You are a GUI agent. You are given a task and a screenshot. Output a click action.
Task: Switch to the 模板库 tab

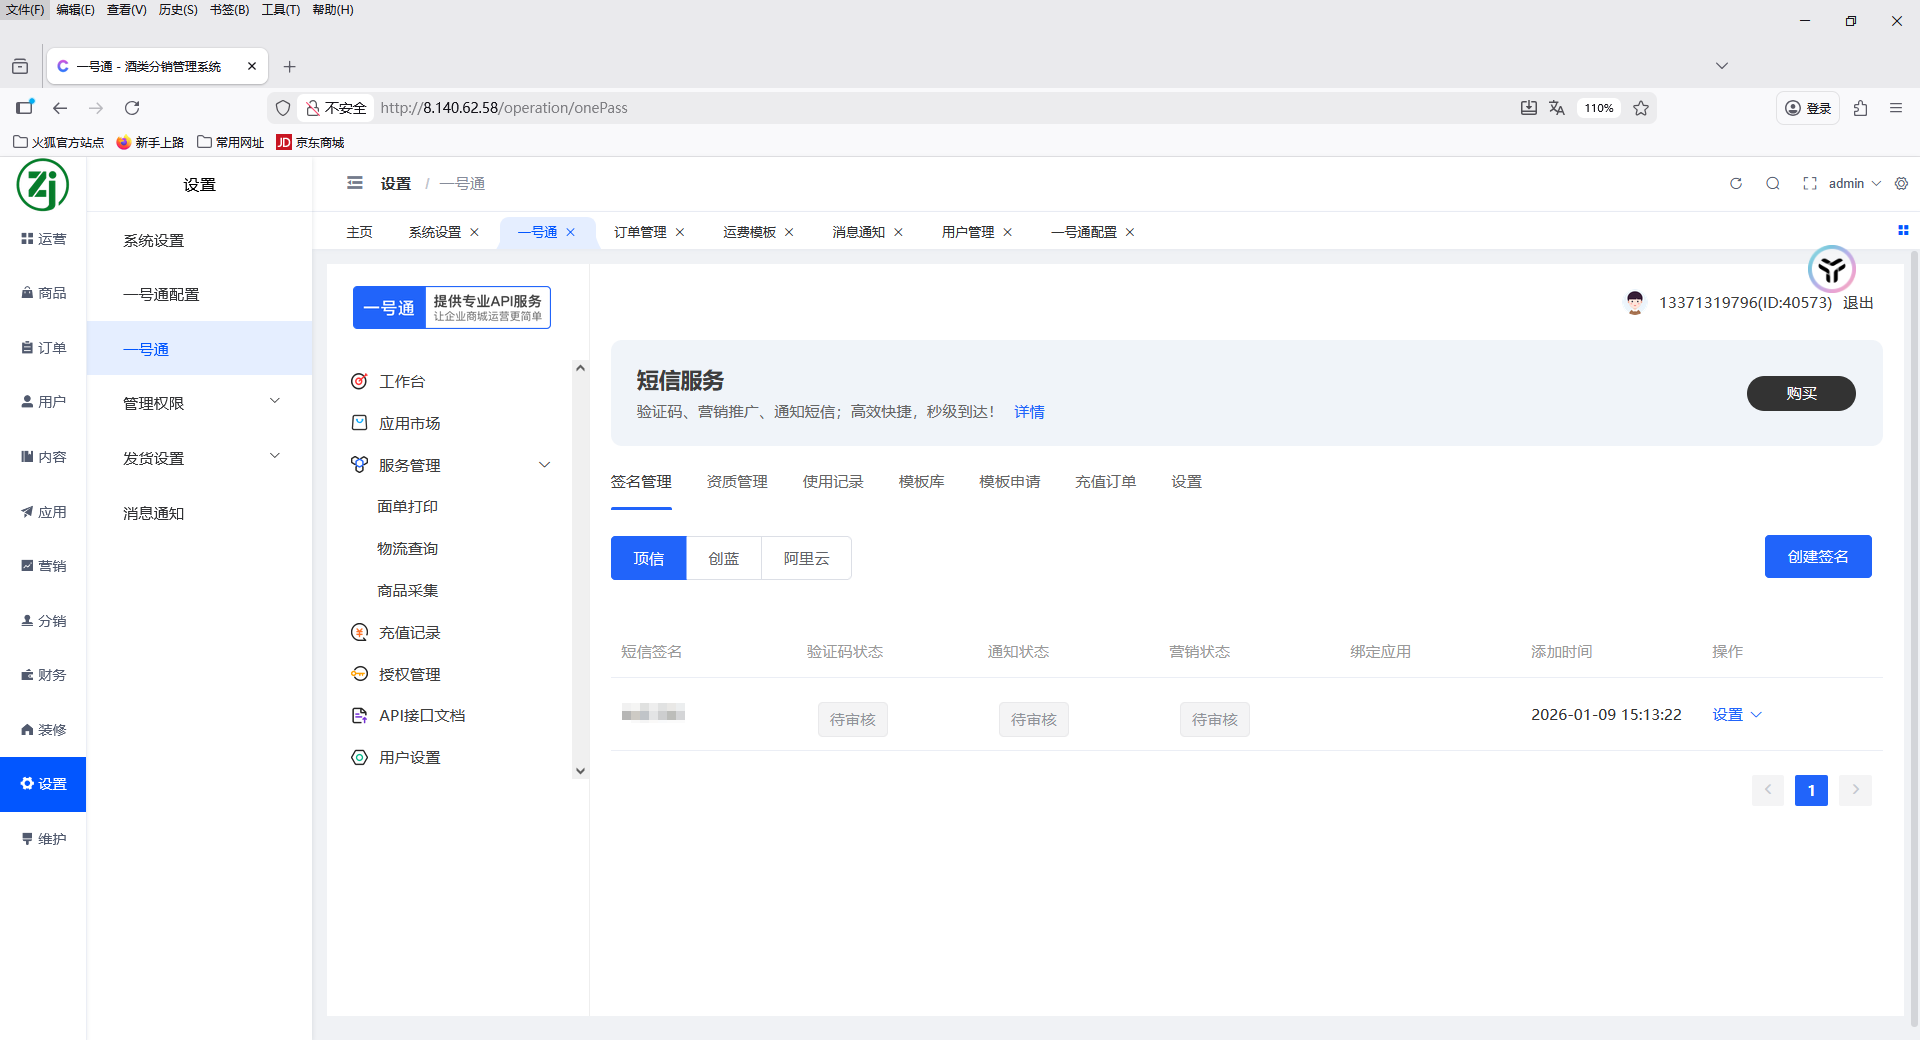tap(921, 482)
